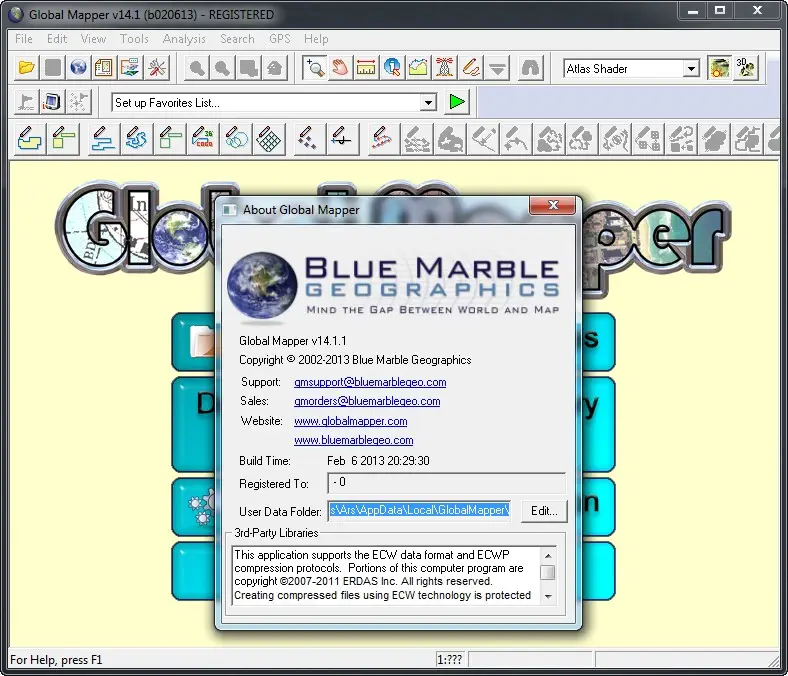This screenshot has width=788, height=676.
Task: Click the 'For Help, press F1' status text
Action: tap(56, 659)
